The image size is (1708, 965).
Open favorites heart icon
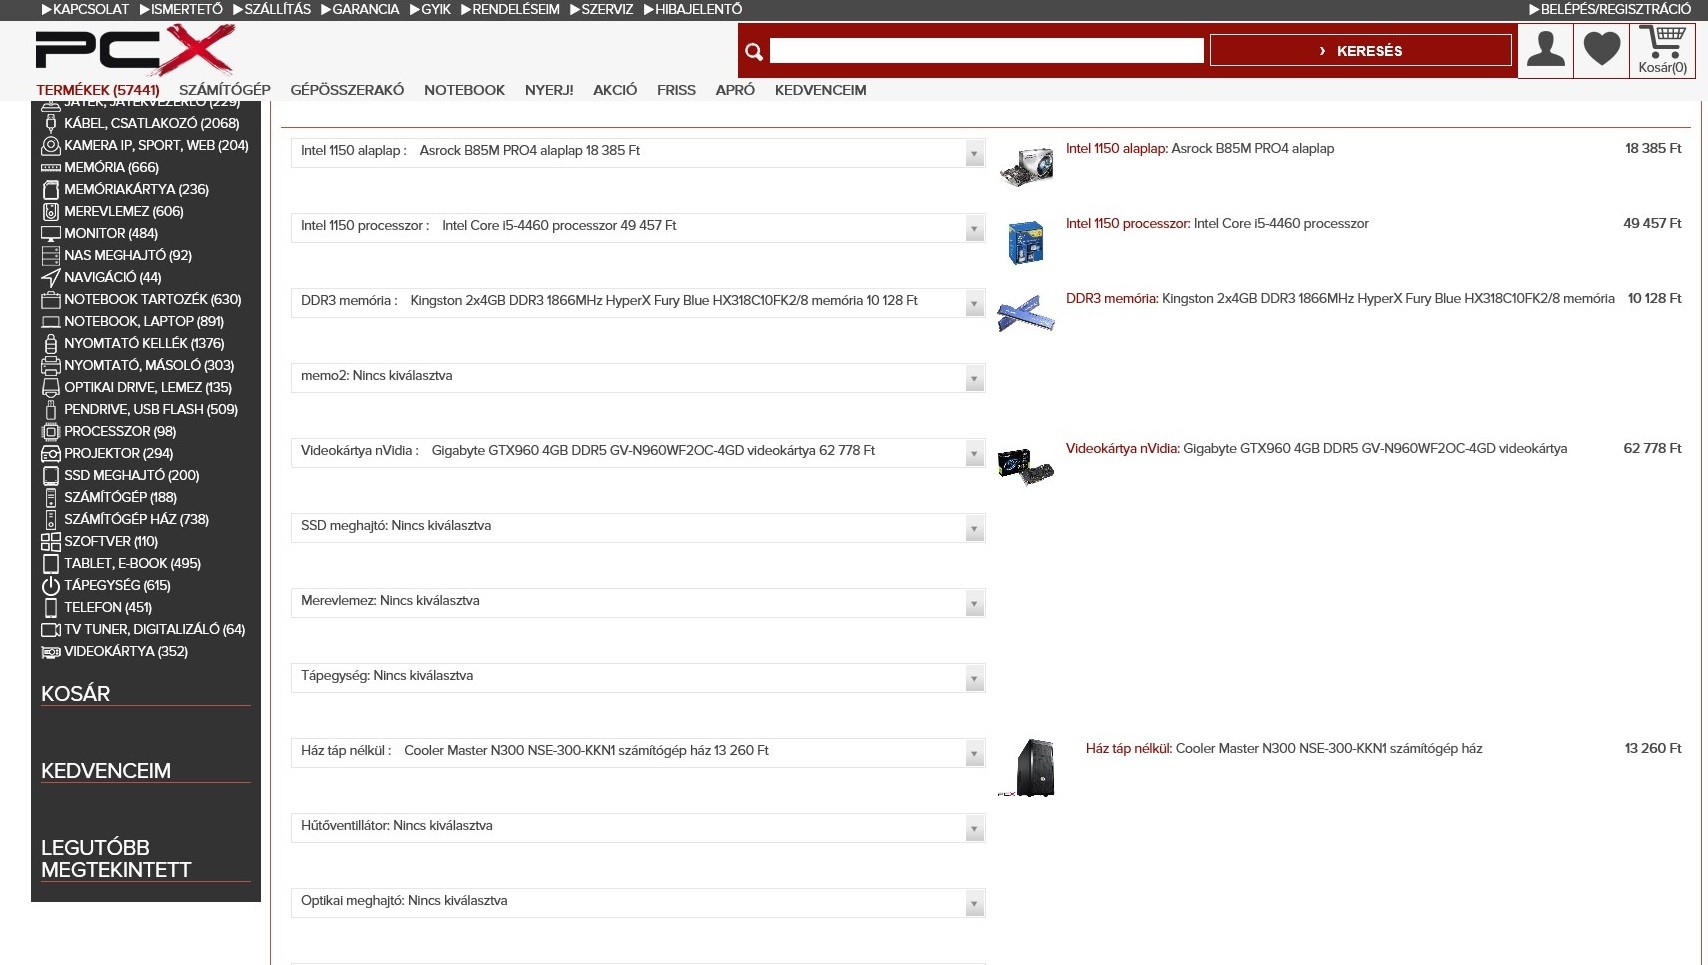(x=1602, y=50)
